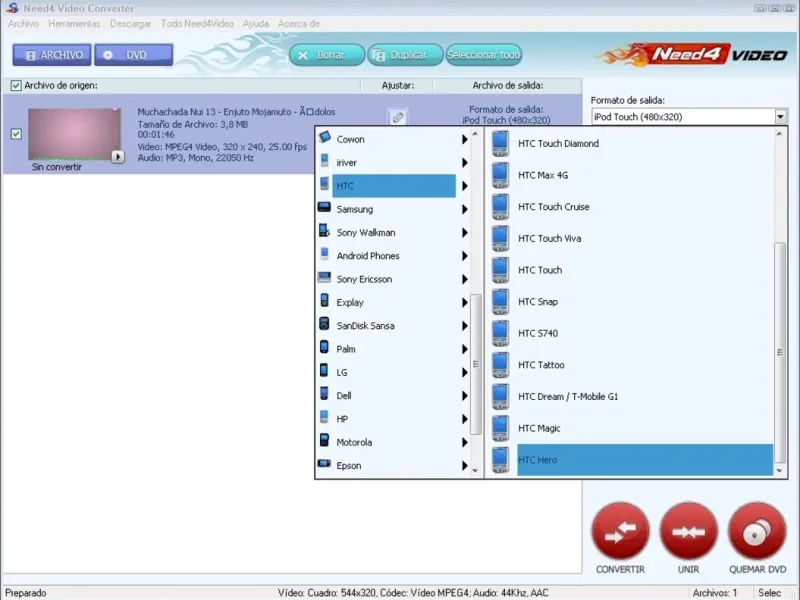This screenshot has width=800, height=600.
Task: Click the Android Phones icon
Action: [x=324, y=254]
